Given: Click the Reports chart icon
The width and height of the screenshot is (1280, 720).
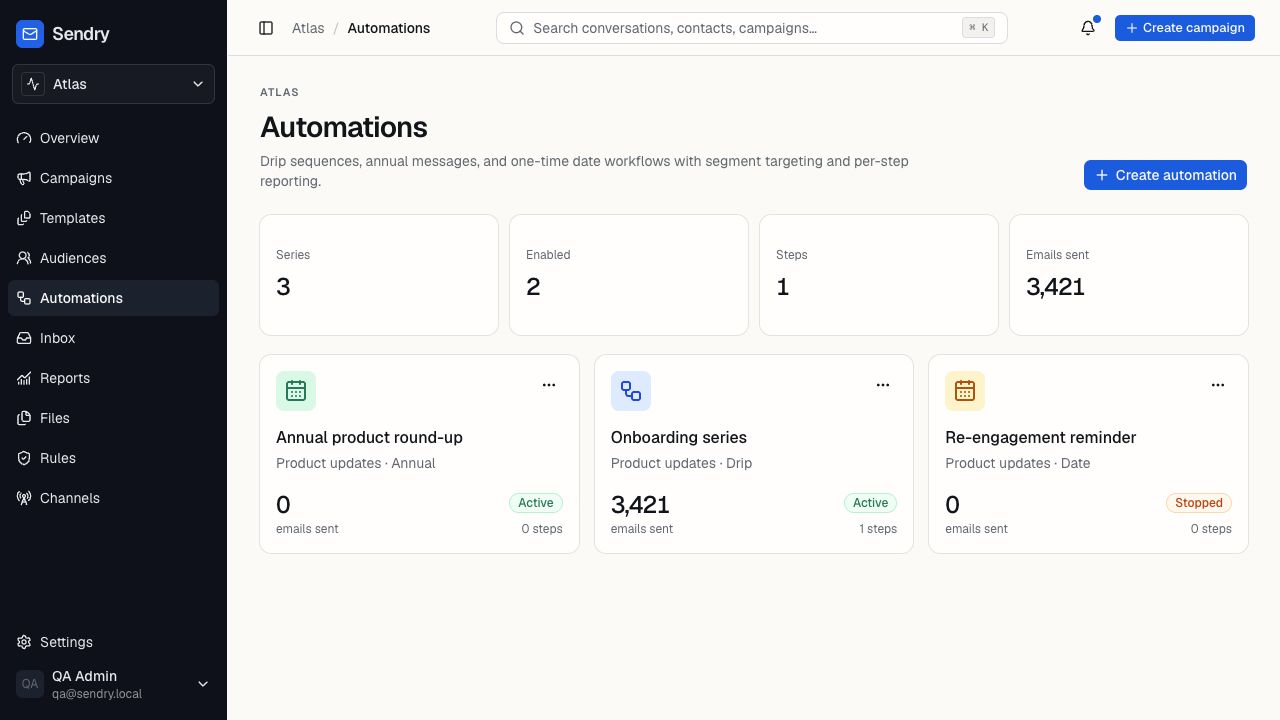Looking at the screenshot, I should coord(24,378).
